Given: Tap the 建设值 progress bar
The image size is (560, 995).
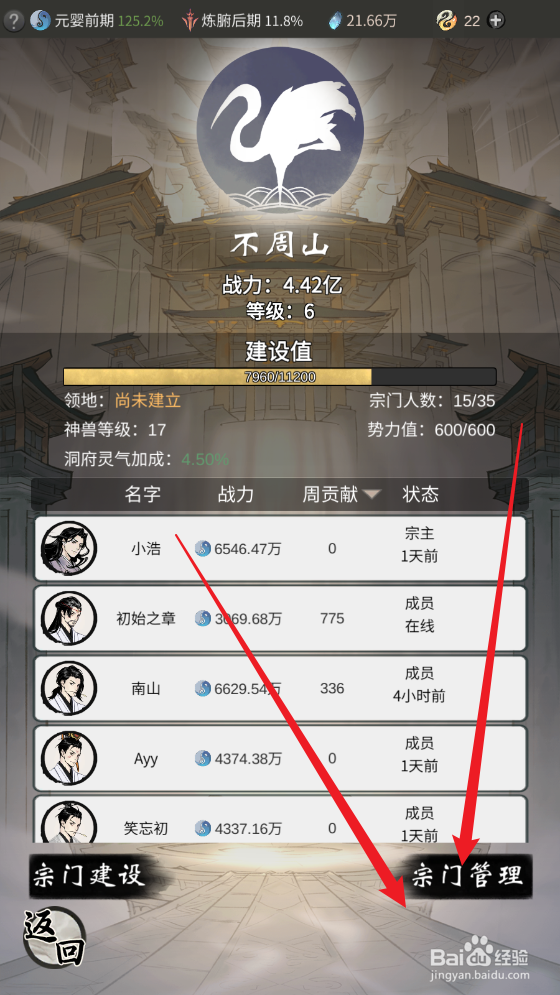Looking at the screenshot, I should point(280,377).
